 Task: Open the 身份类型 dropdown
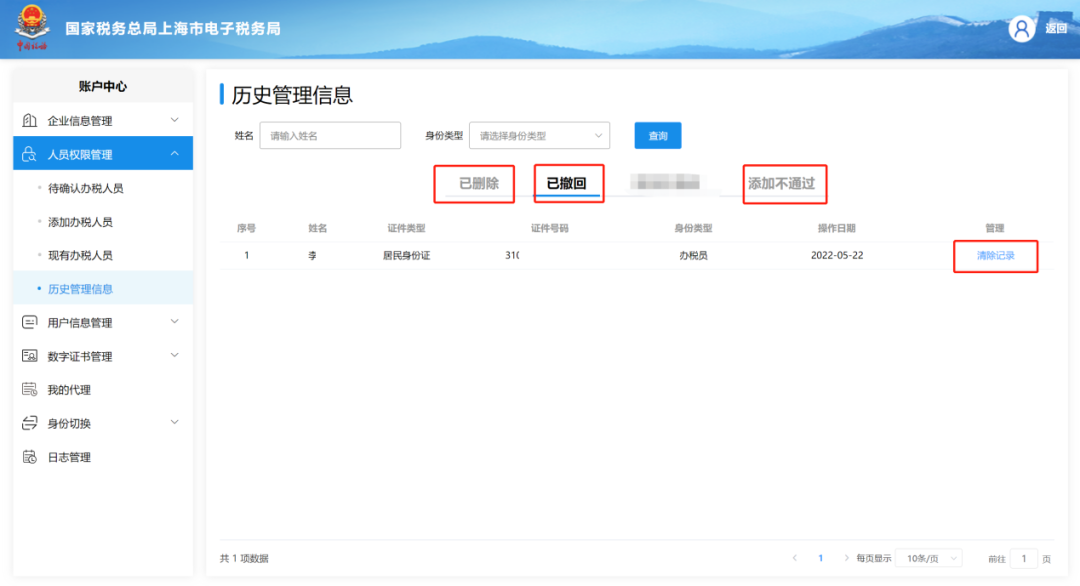[x=539, y=136]
